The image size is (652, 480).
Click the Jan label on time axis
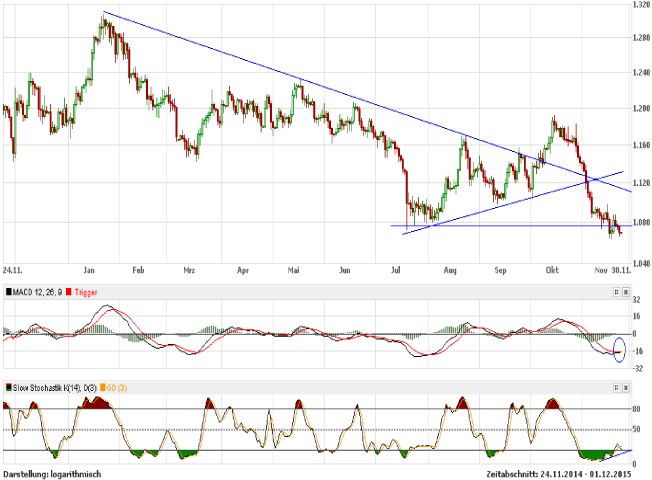pyautogui.click(x=89, y=270)
